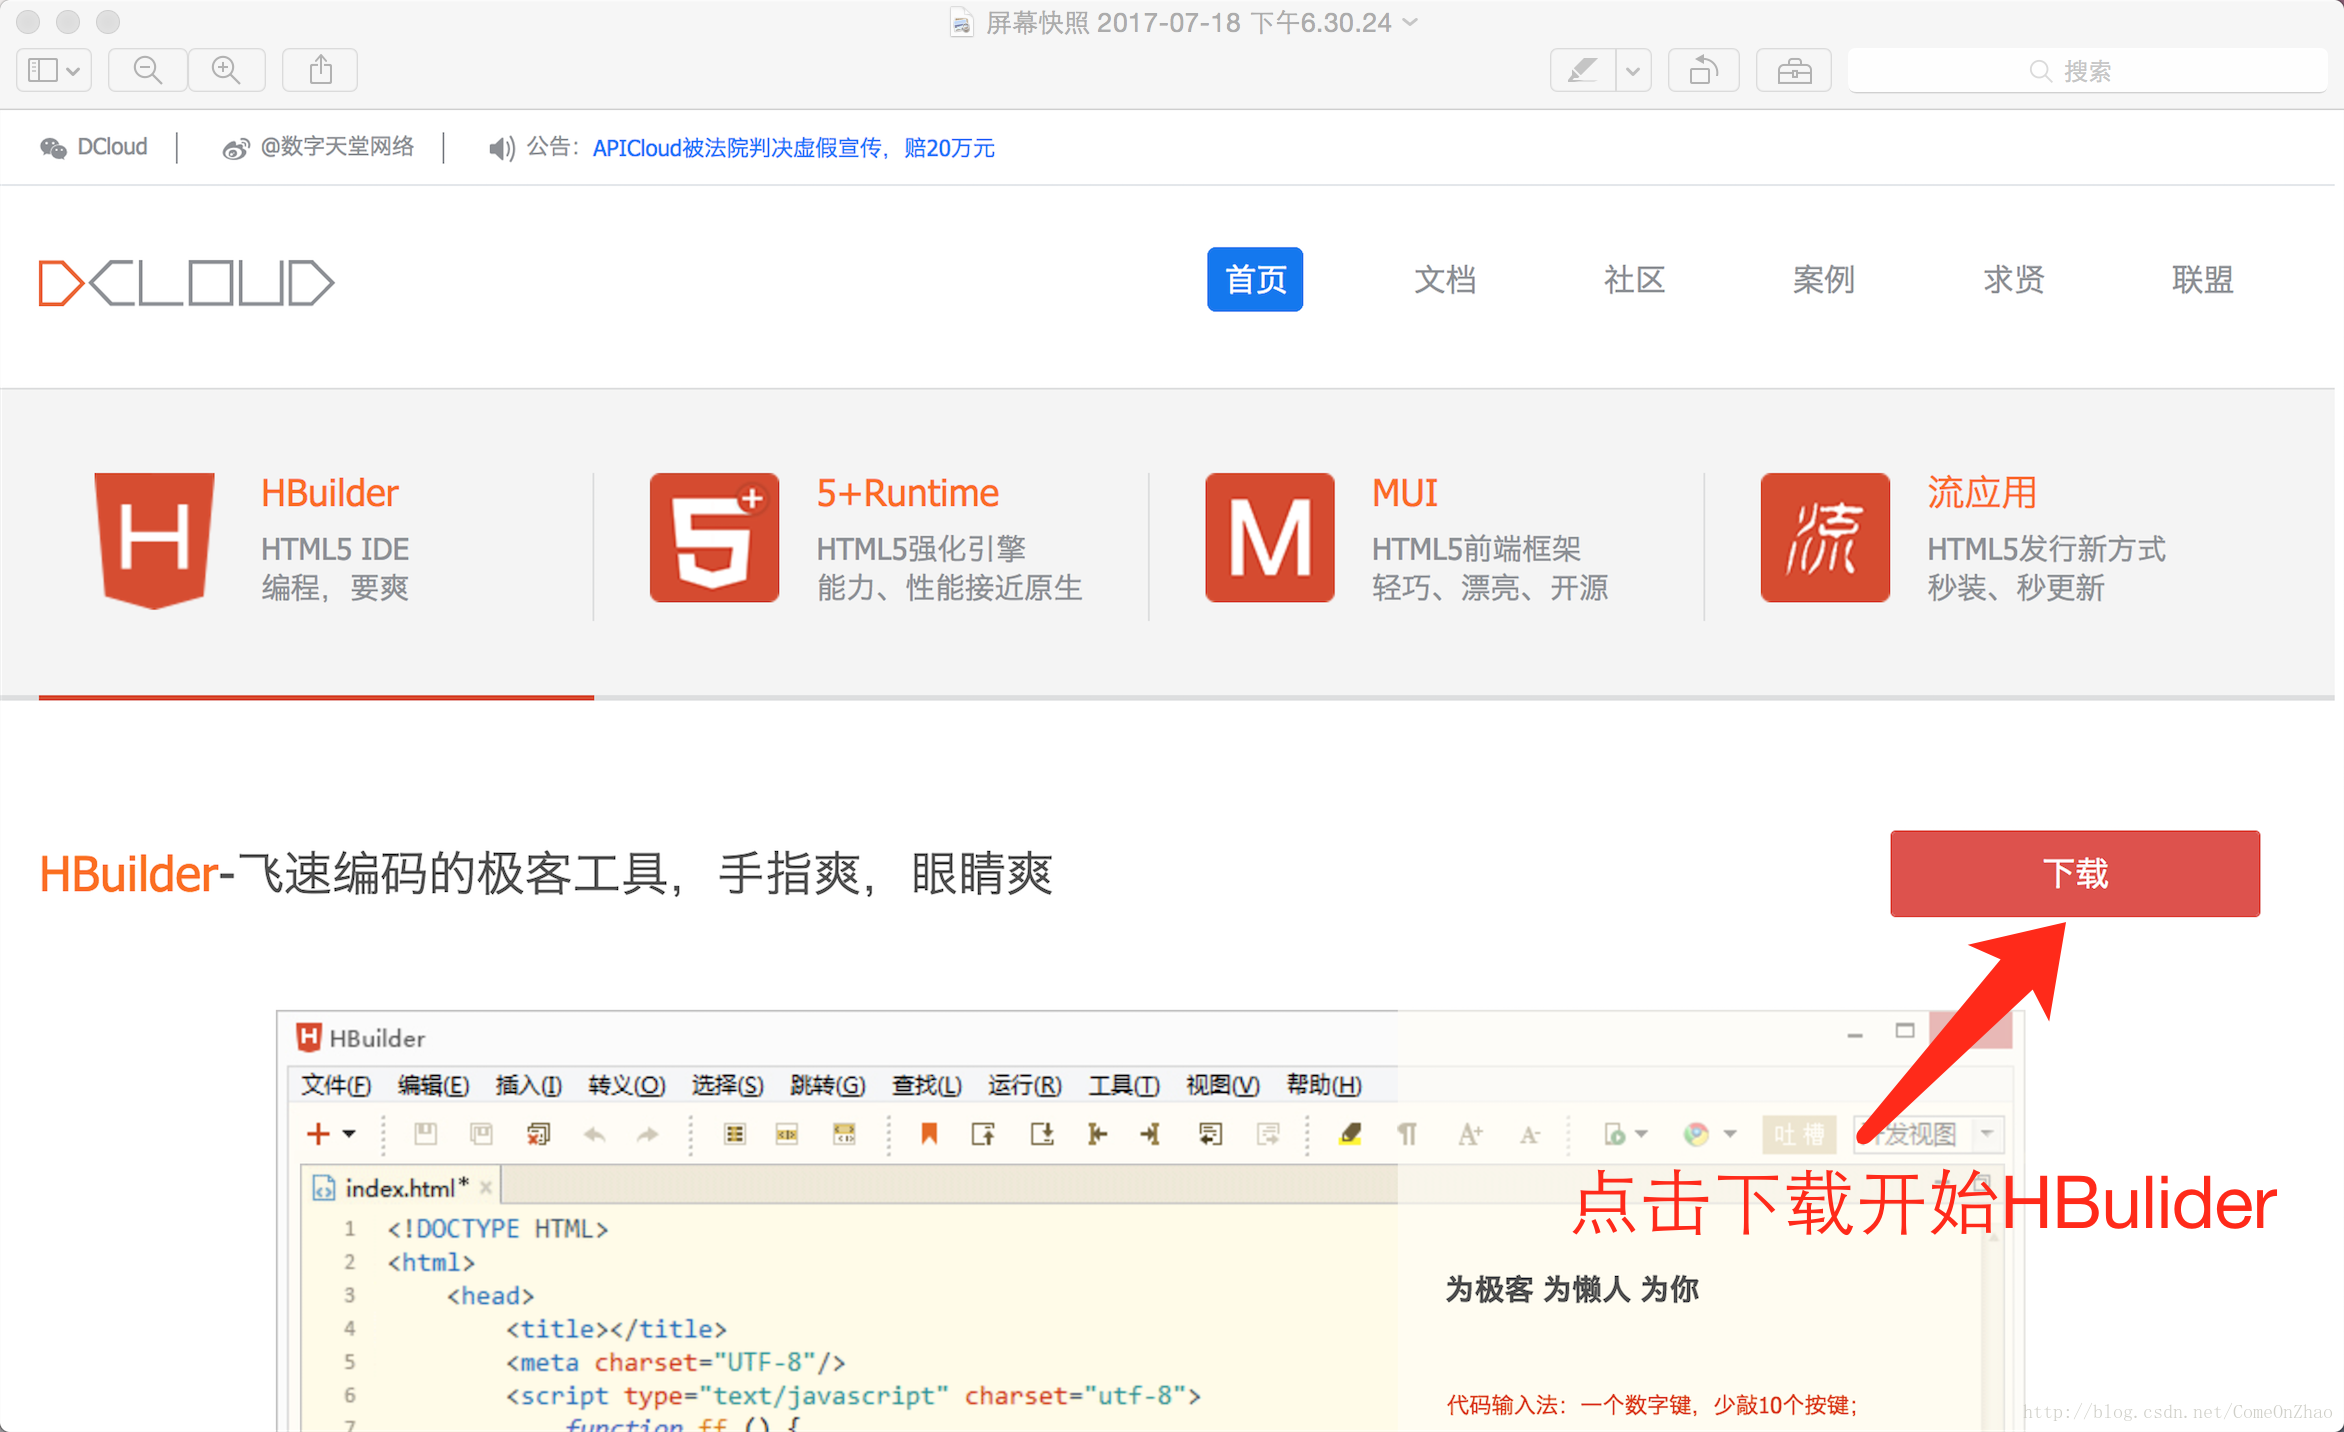Open the 5+Runtime product title

tap(907, 493)
